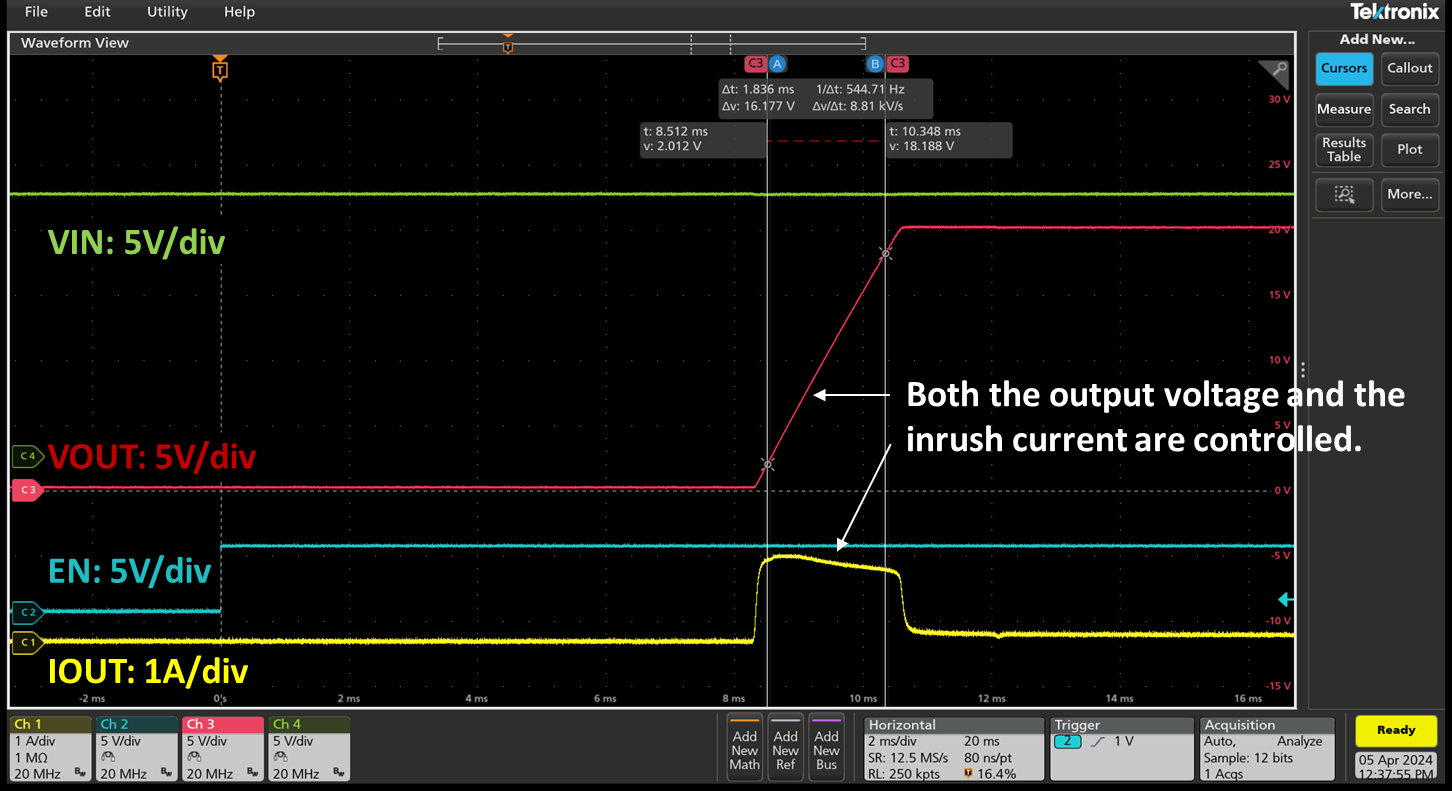Open the Trigger settings badge
The width and height of the screenshot is (1452, 791).
(1120, 748)
